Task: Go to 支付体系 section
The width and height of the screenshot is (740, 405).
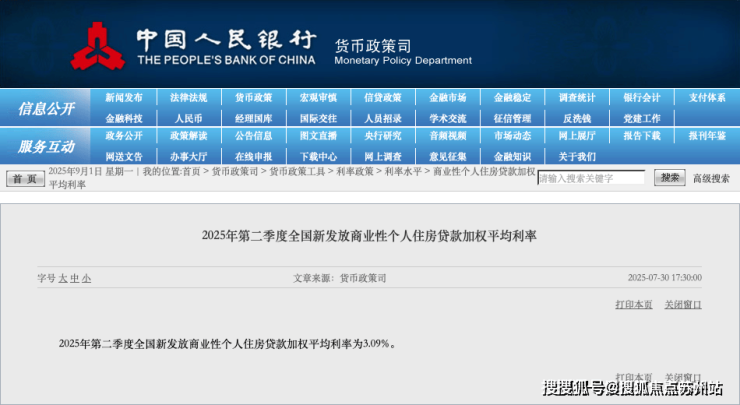Action: click(707, 98)
